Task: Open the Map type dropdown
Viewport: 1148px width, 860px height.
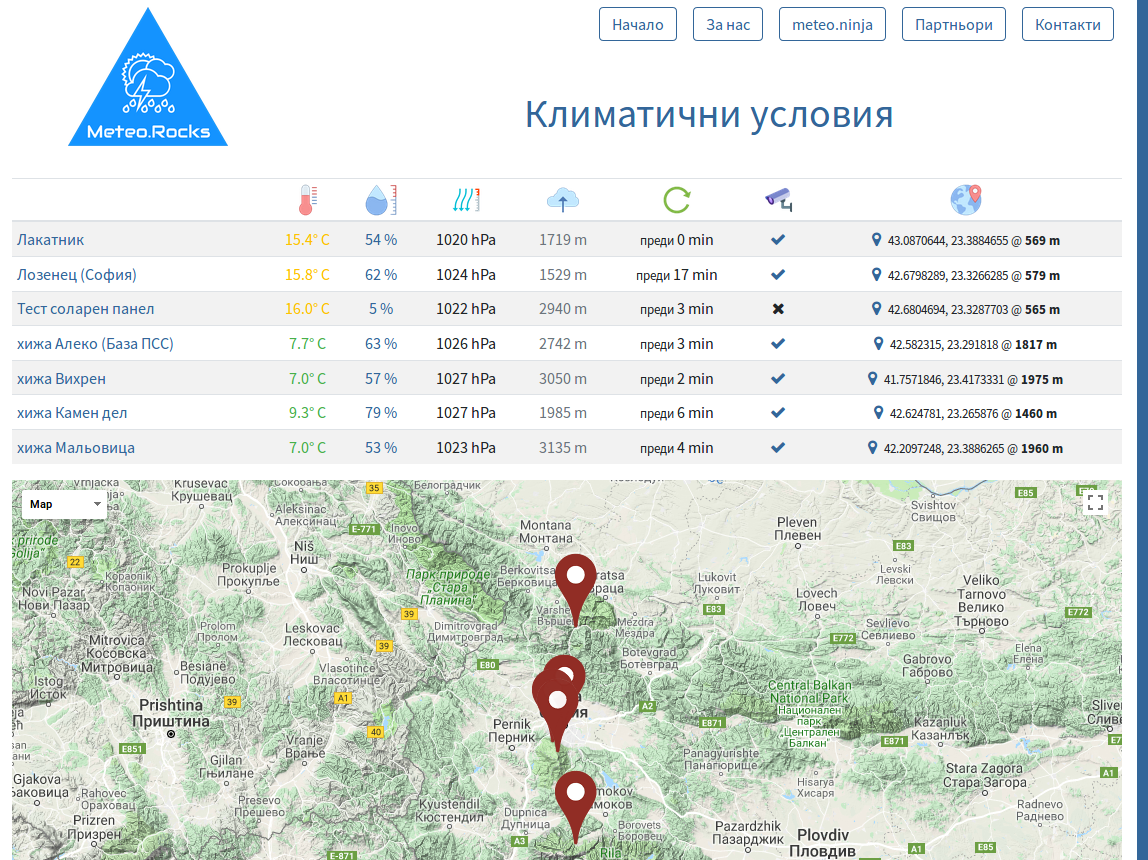Action: point(66,504)
